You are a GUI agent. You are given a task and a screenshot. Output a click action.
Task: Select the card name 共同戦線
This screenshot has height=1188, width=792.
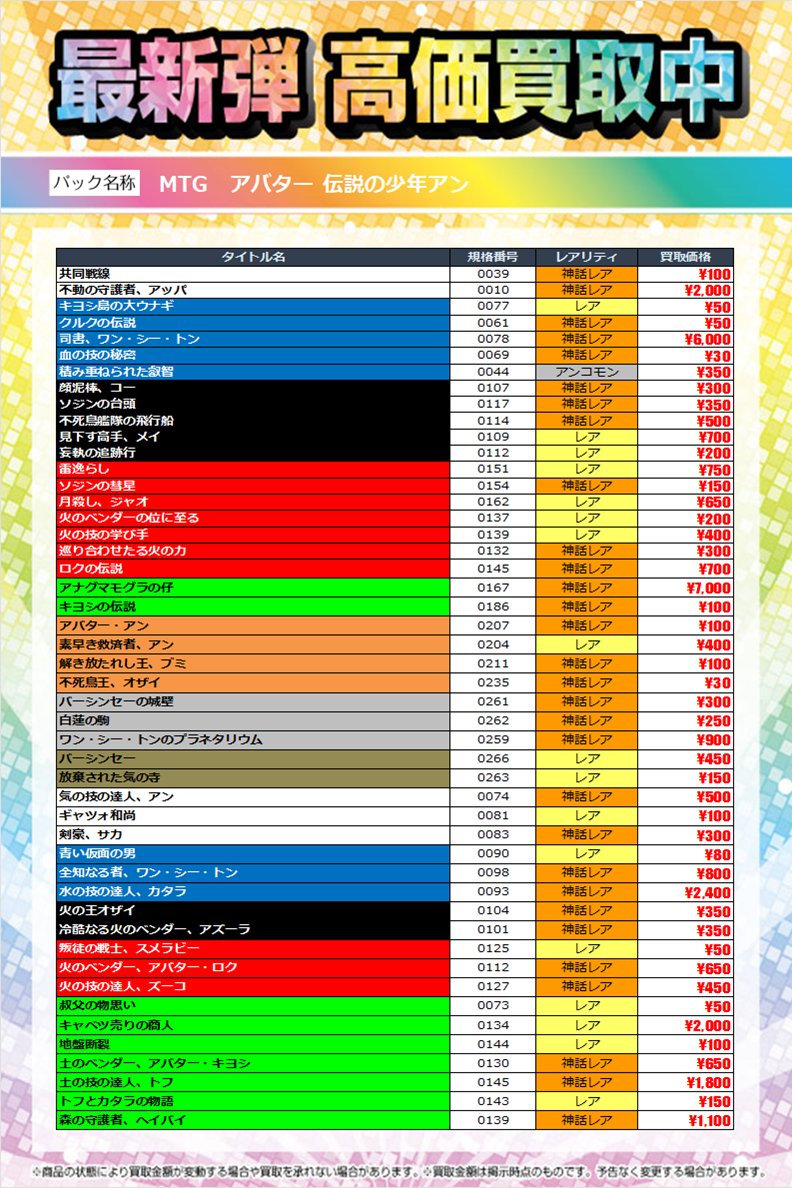coord(85,274)
